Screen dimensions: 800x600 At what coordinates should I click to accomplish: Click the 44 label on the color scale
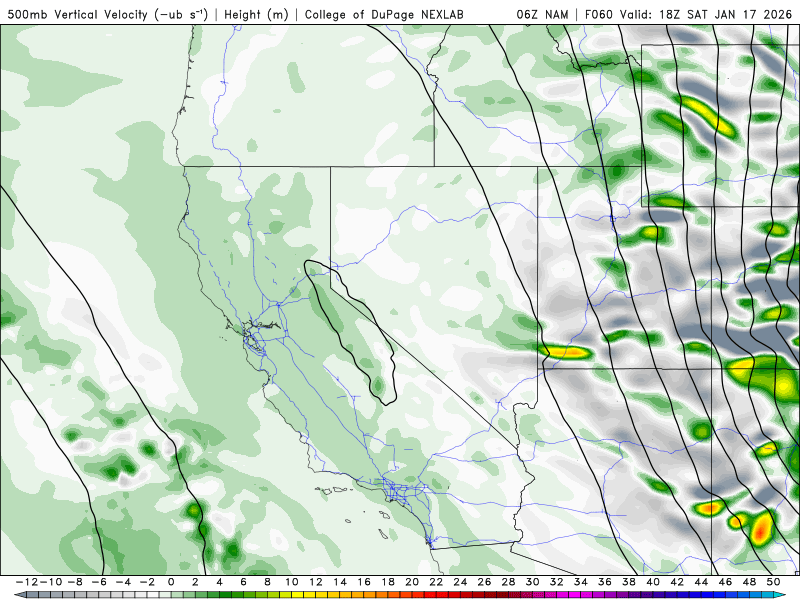(701, 582)
